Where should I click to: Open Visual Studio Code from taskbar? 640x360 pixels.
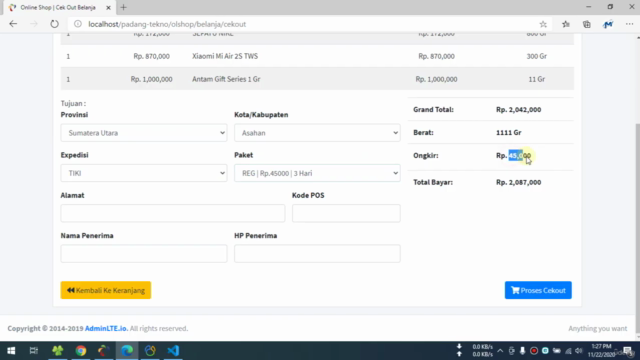click(173, 351)
